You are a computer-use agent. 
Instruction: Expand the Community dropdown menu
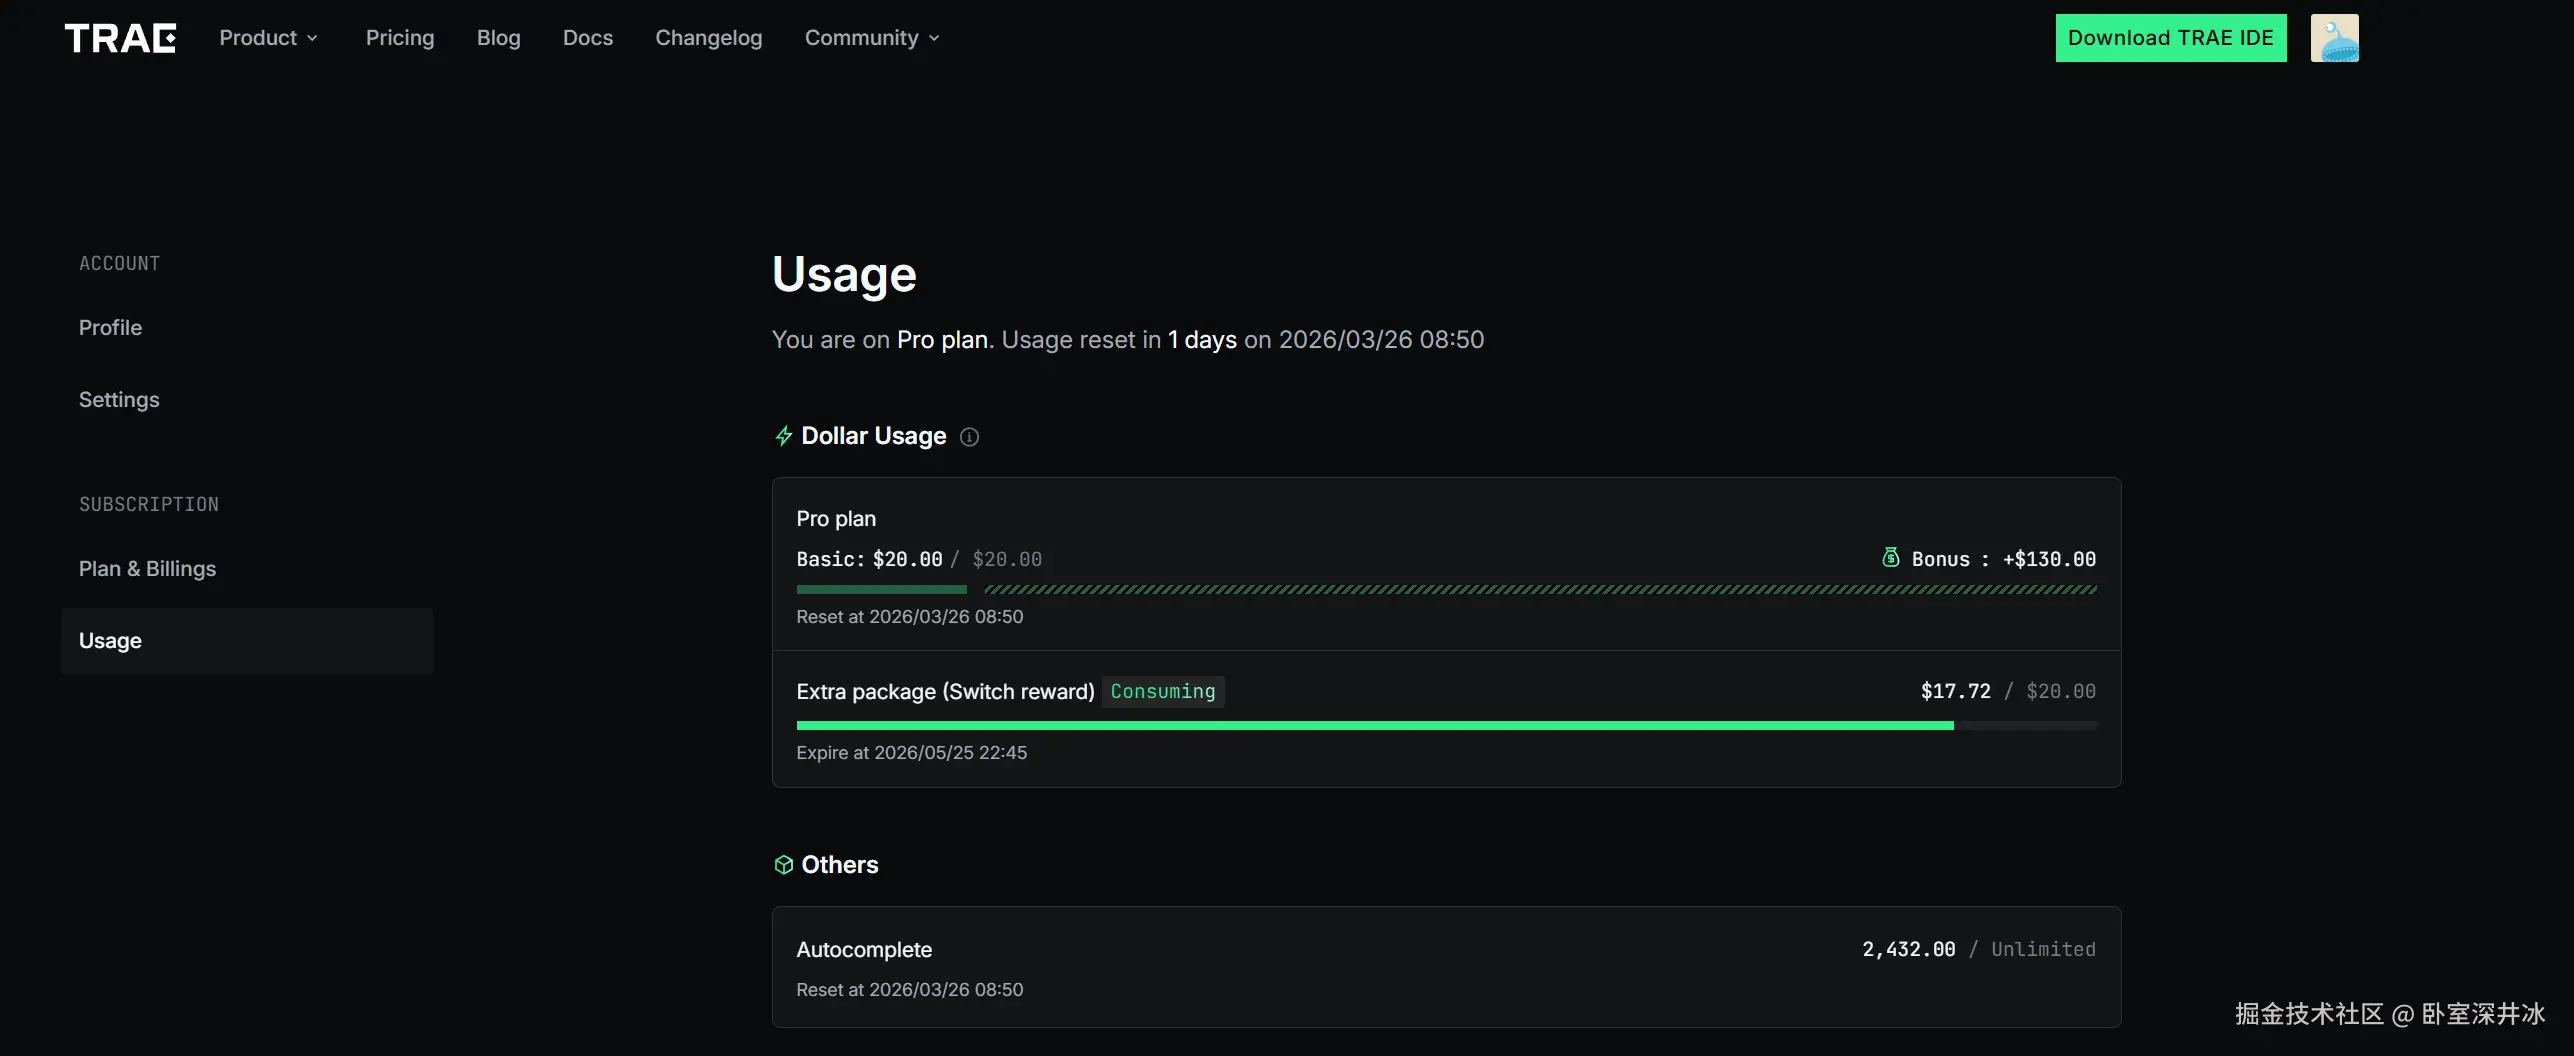[872, 38]
